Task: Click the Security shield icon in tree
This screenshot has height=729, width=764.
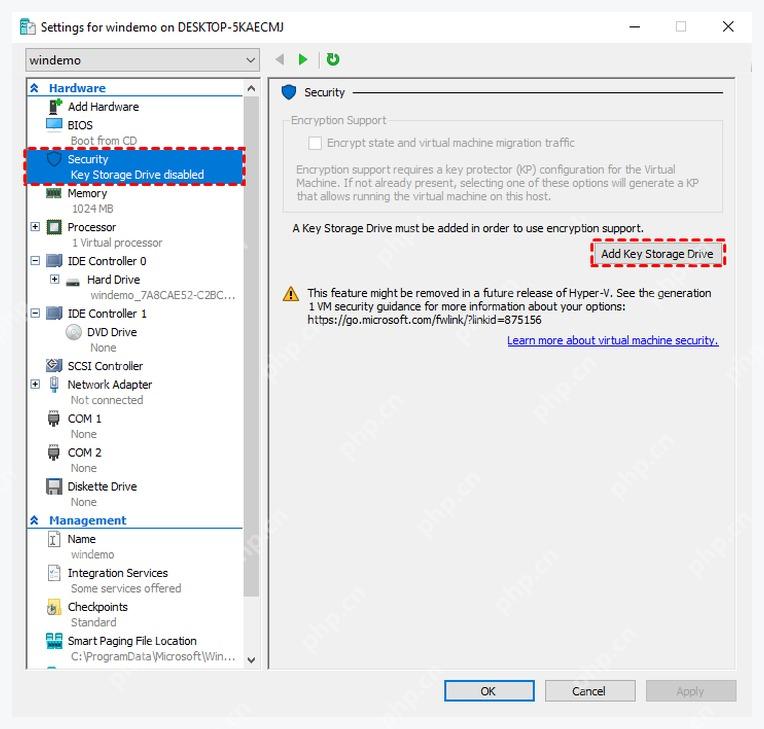Action: pos(54,159)
